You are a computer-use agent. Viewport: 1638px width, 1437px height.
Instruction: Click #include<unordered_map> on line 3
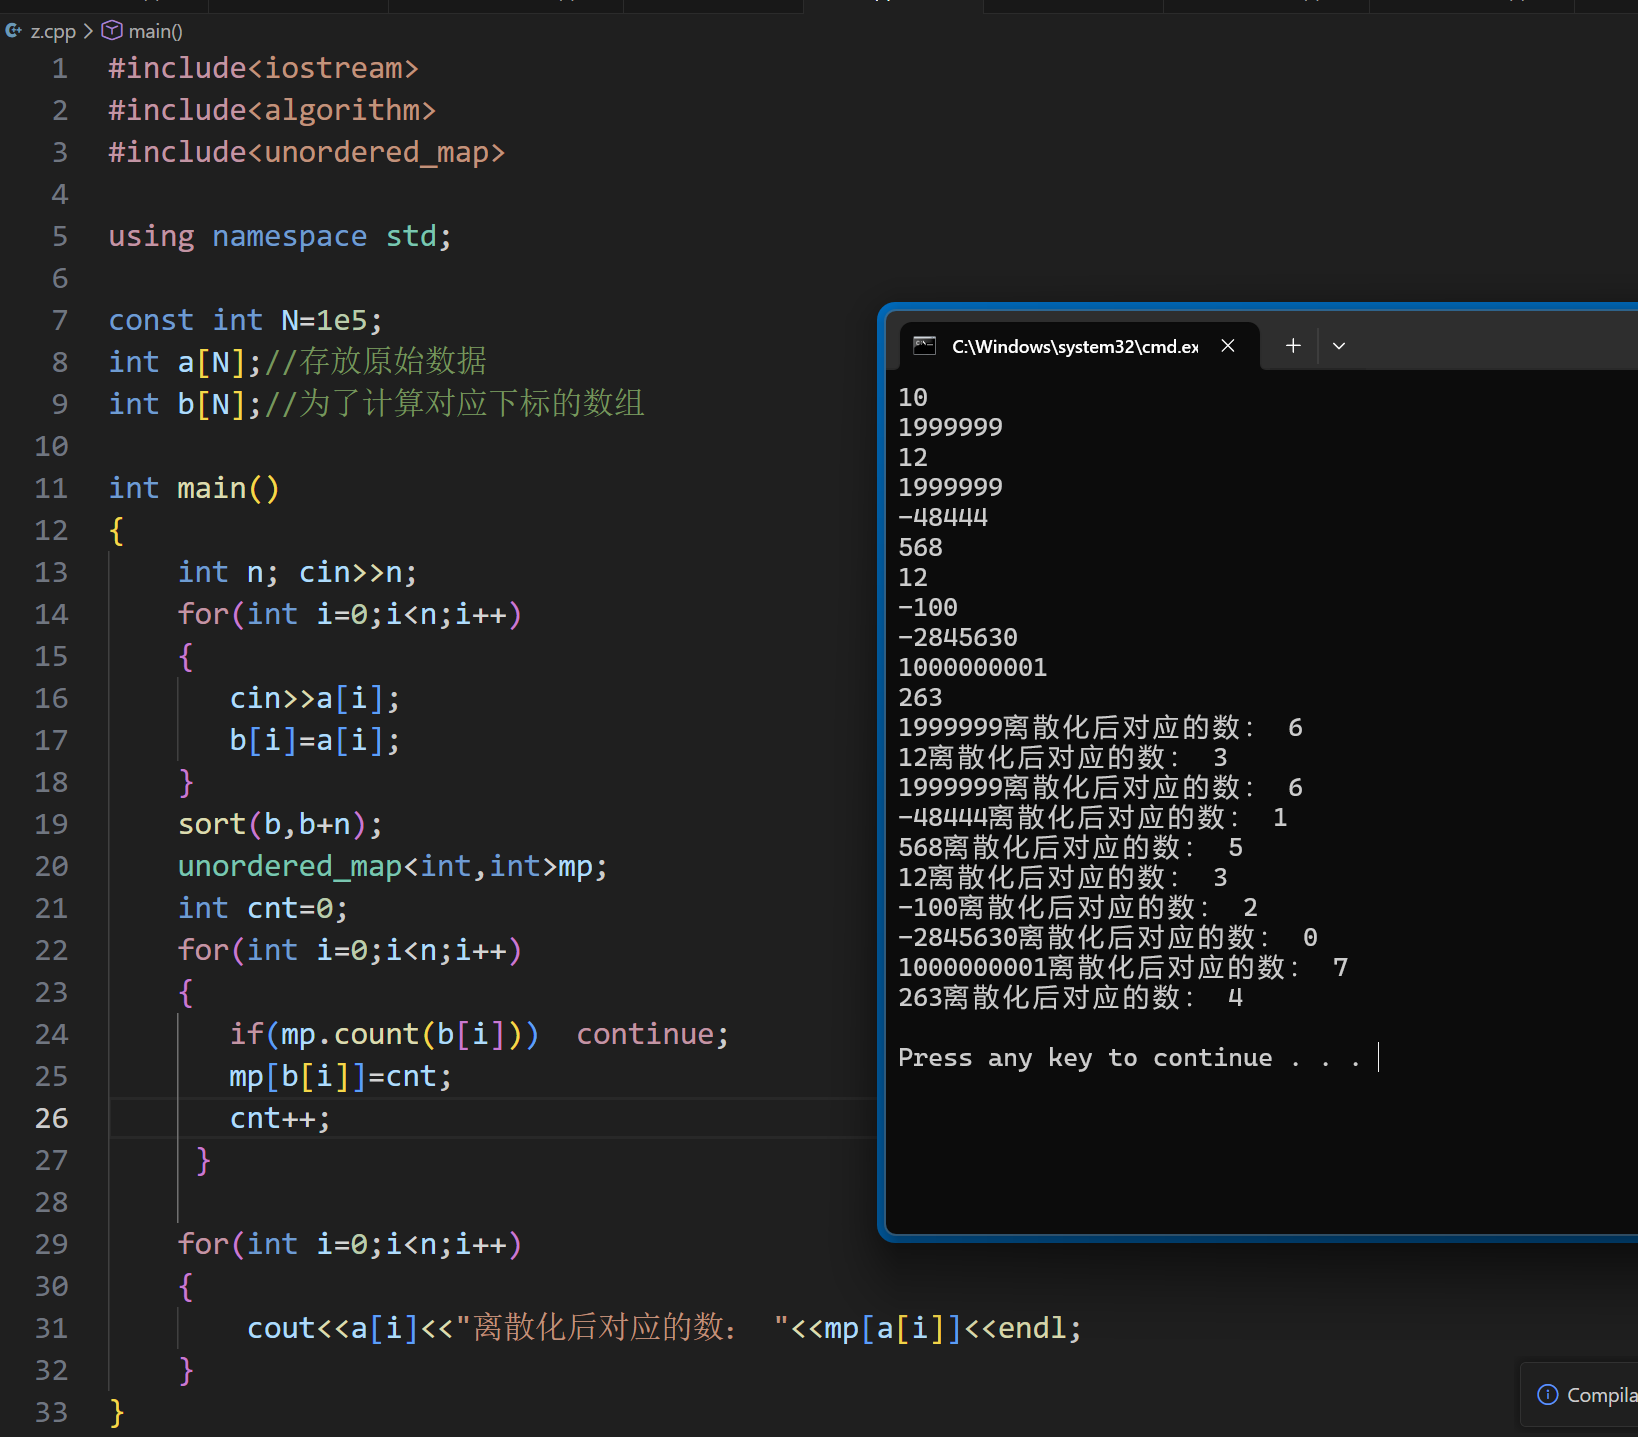[307, 152]
